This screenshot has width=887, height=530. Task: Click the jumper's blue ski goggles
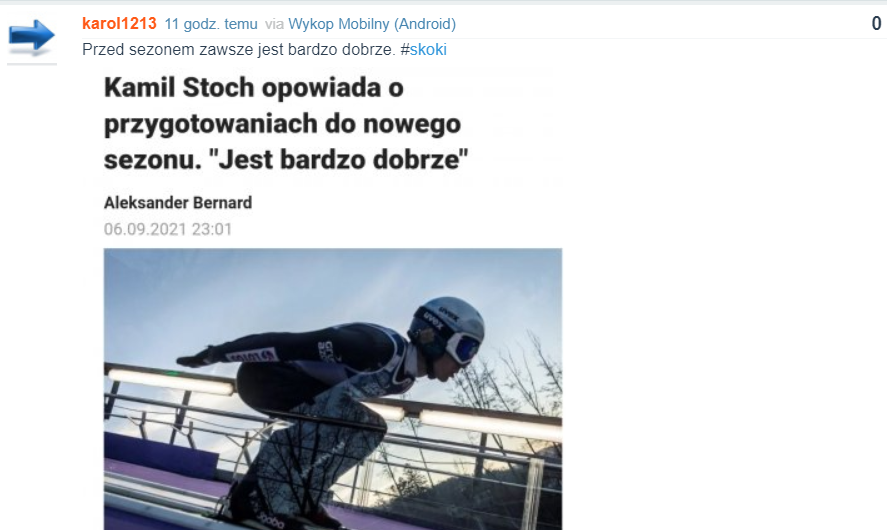[x=464, y=348]
